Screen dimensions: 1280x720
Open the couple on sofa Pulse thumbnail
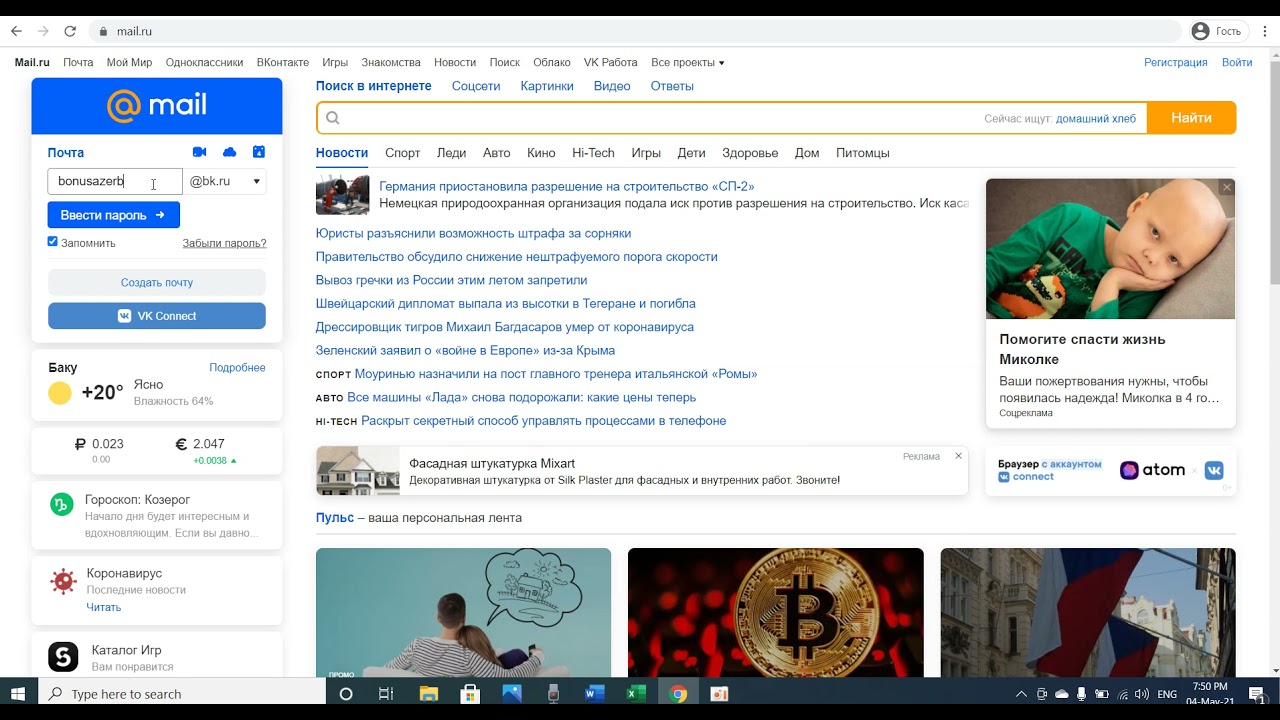point(463,613)
